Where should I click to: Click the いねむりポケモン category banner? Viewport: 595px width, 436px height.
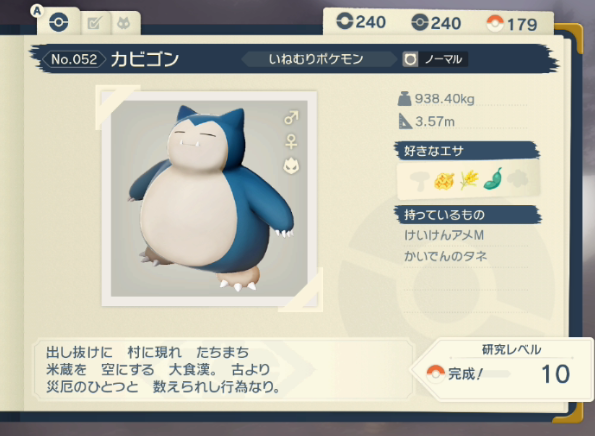pos(316,59)
